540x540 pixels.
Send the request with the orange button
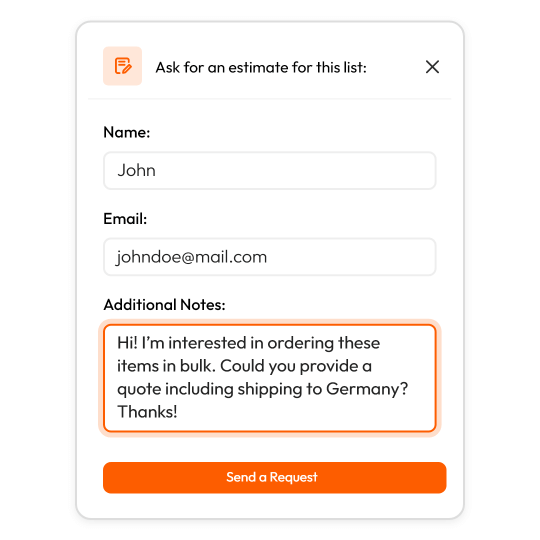274,478
